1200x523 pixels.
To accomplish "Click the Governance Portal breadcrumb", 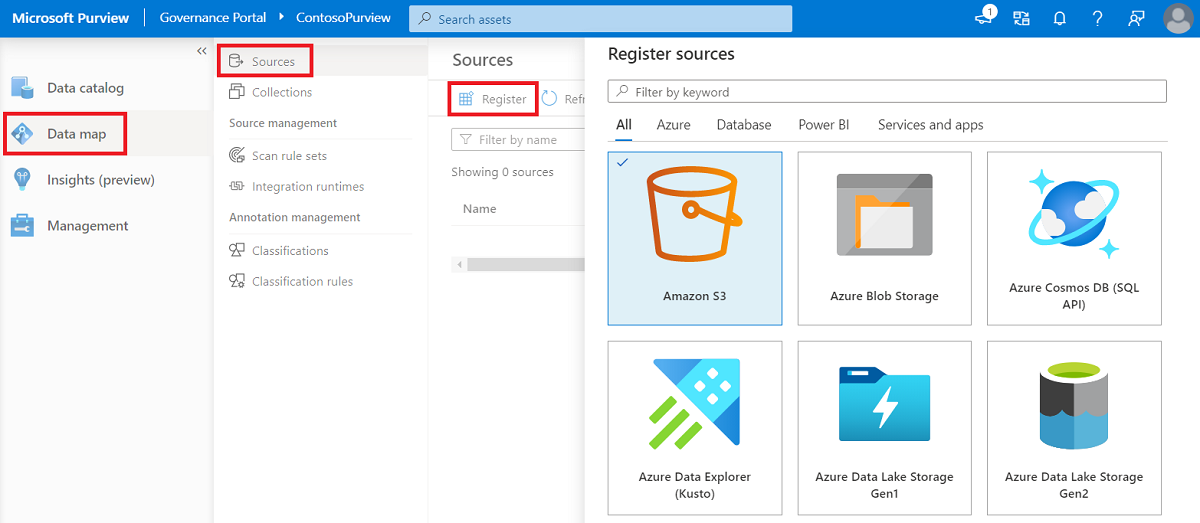I will 213,18.
